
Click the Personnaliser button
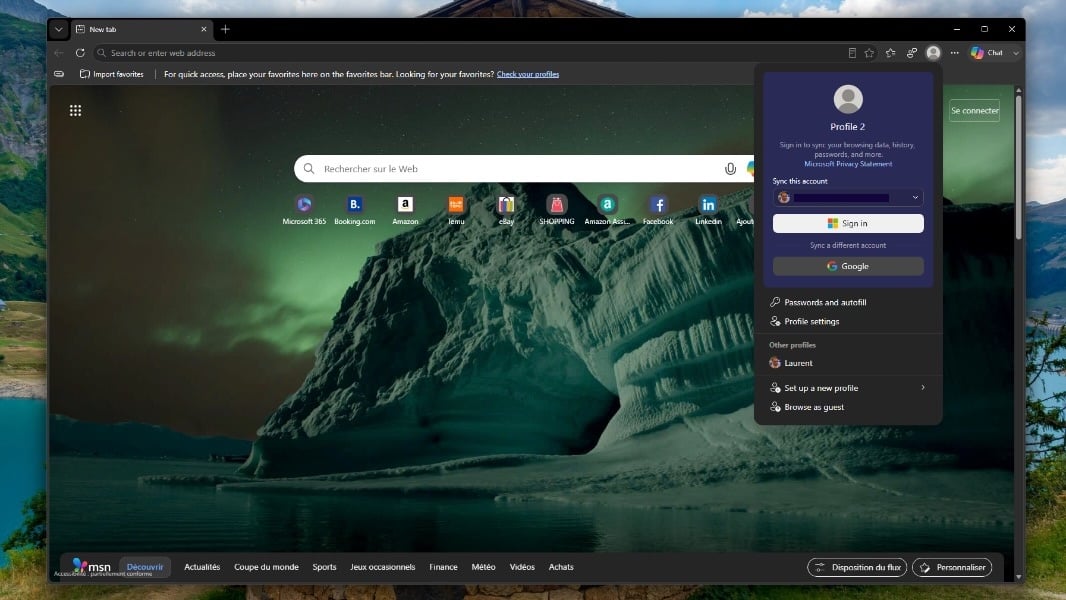(952, 567)
